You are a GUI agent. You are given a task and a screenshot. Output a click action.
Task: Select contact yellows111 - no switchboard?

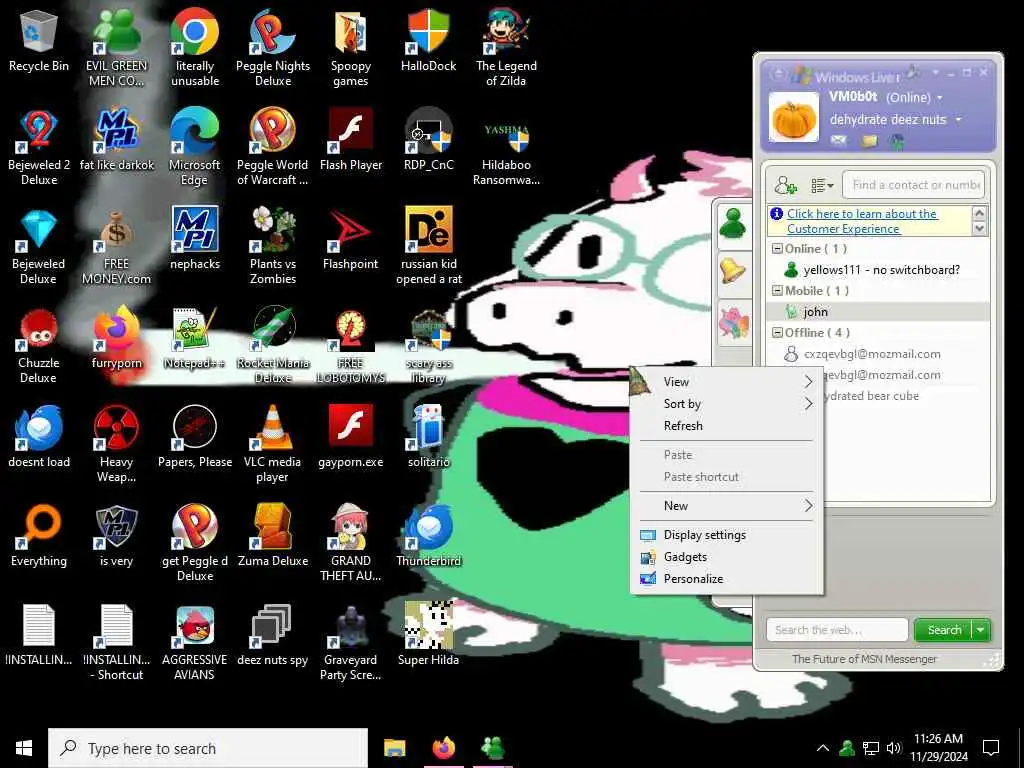[x=878, y=270]
